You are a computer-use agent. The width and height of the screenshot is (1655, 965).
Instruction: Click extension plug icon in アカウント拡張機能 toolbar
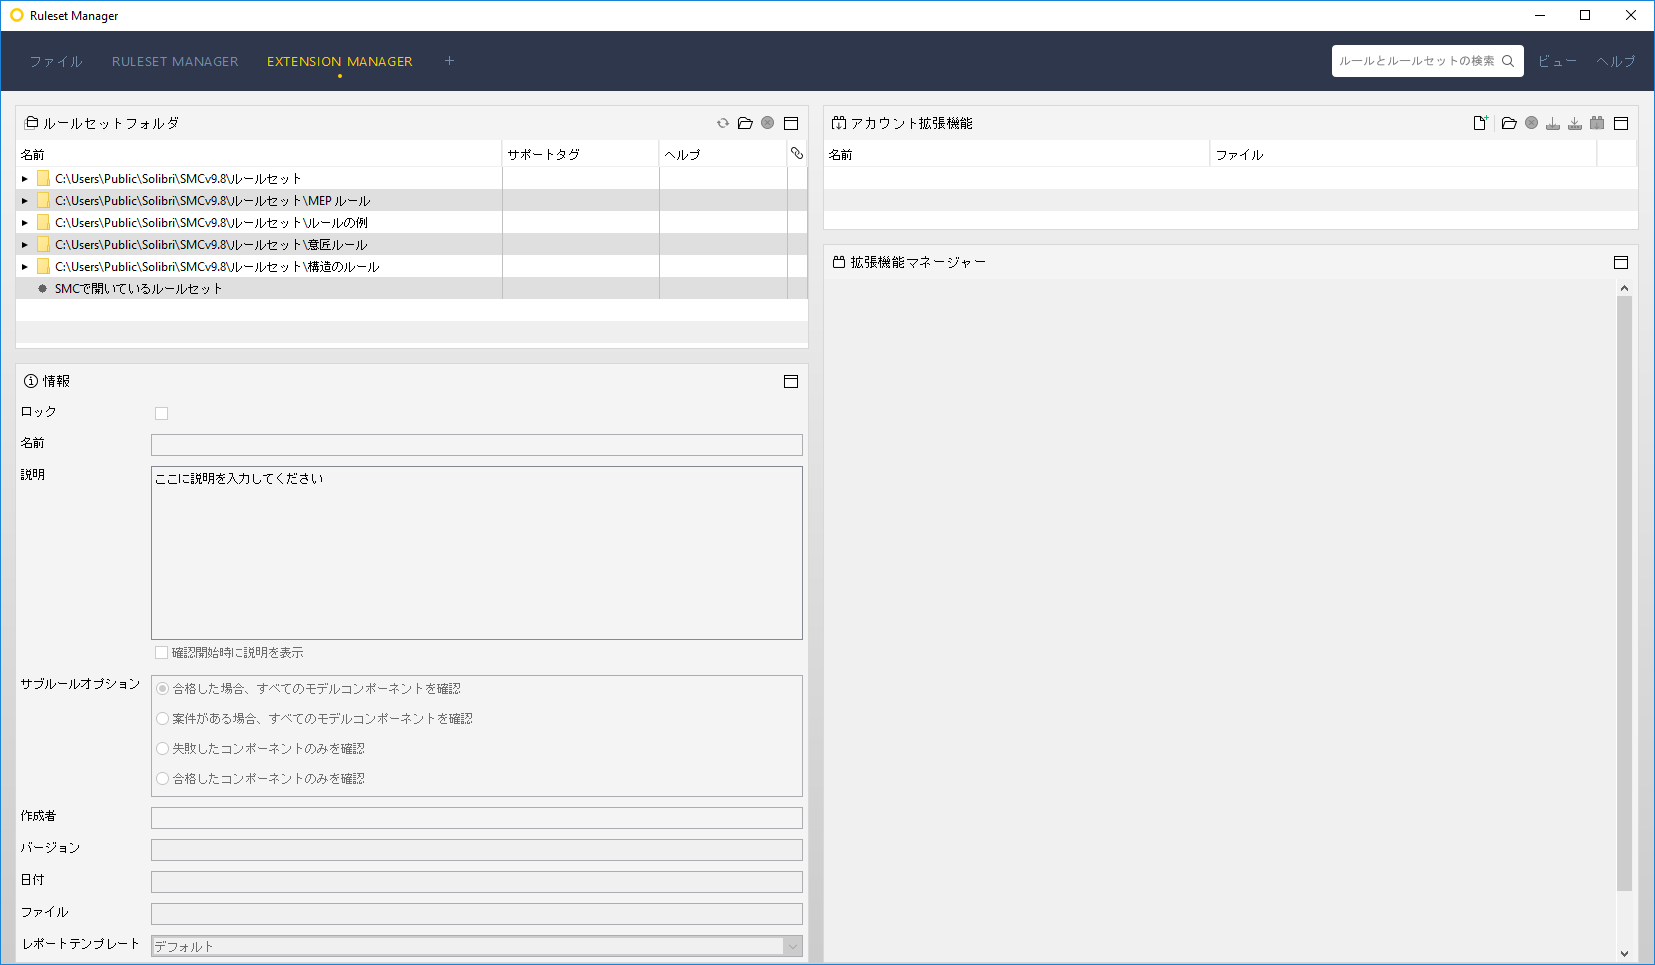(1597, 123)
